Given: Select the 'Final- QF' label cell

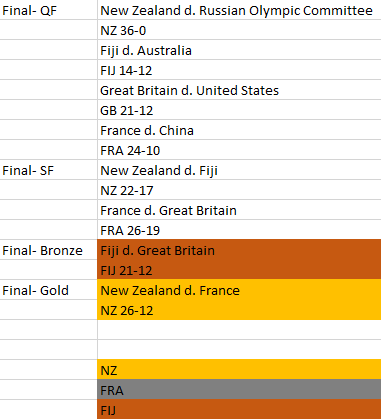Looking at the screenshot, I should 48,10.
